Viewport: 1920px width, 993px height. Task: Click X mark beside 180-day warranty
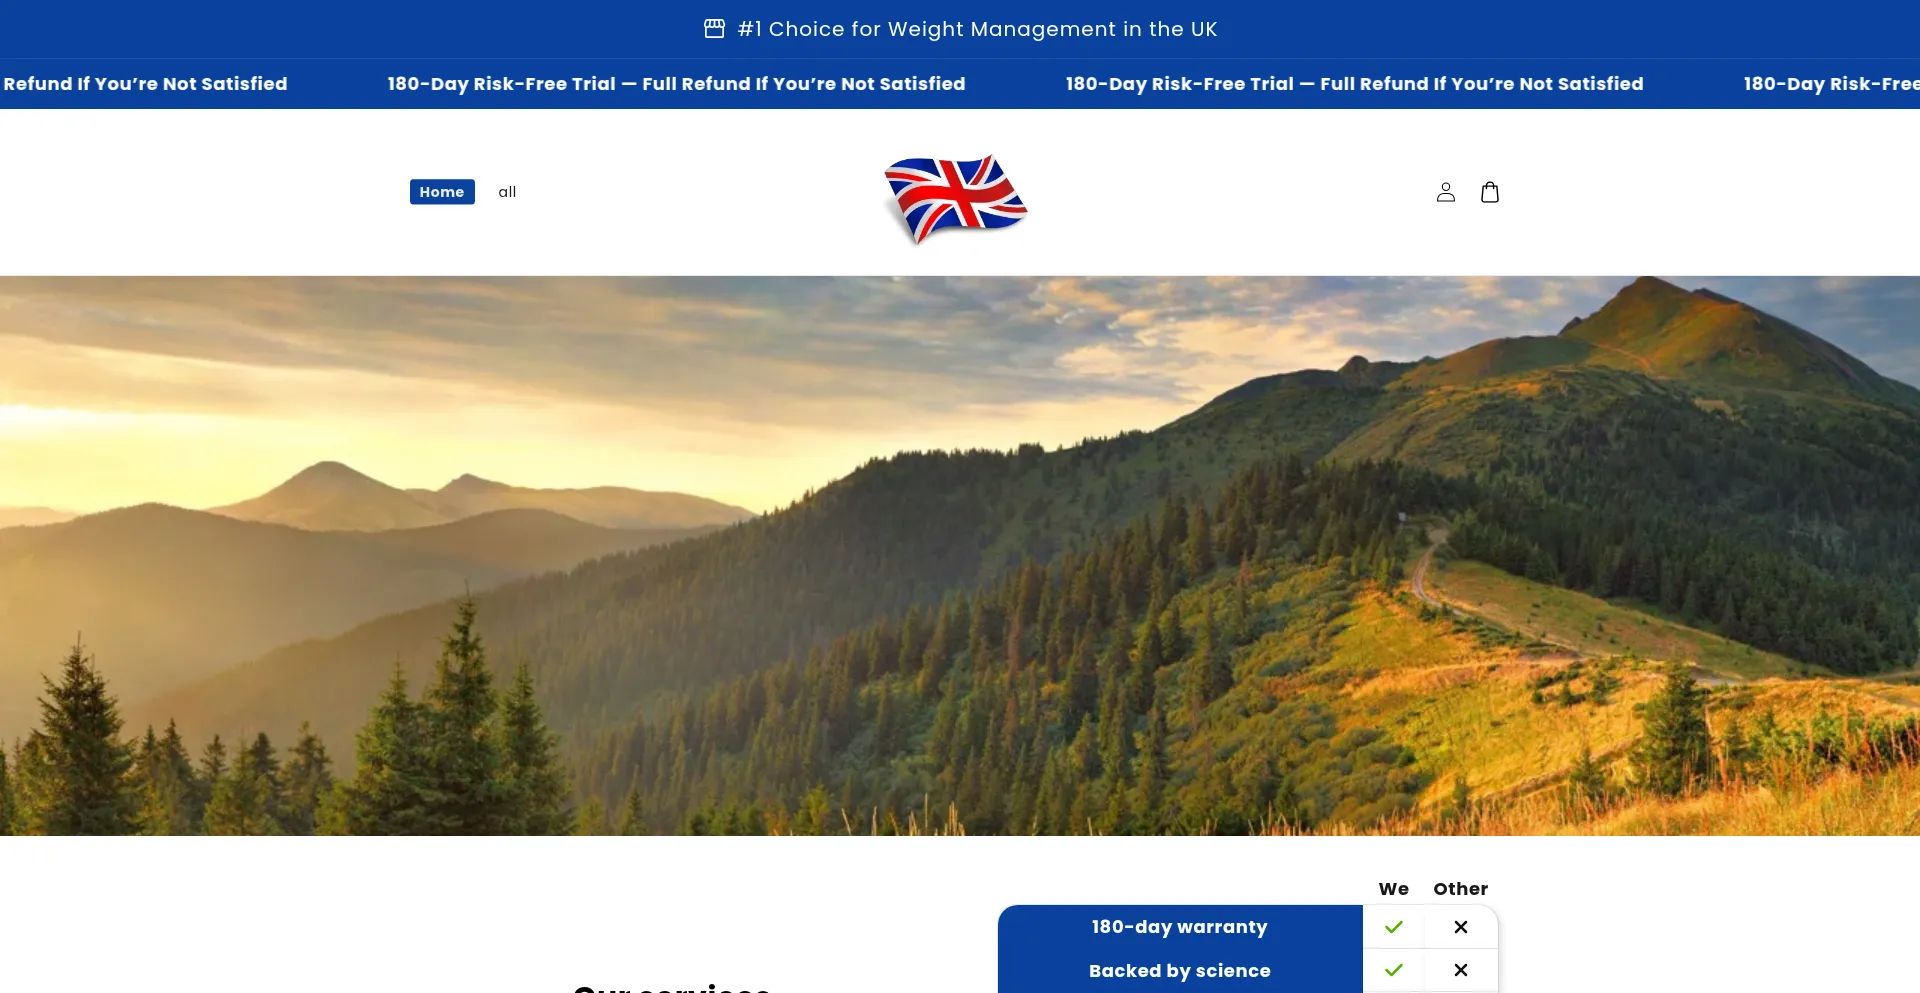(1461, 927)
